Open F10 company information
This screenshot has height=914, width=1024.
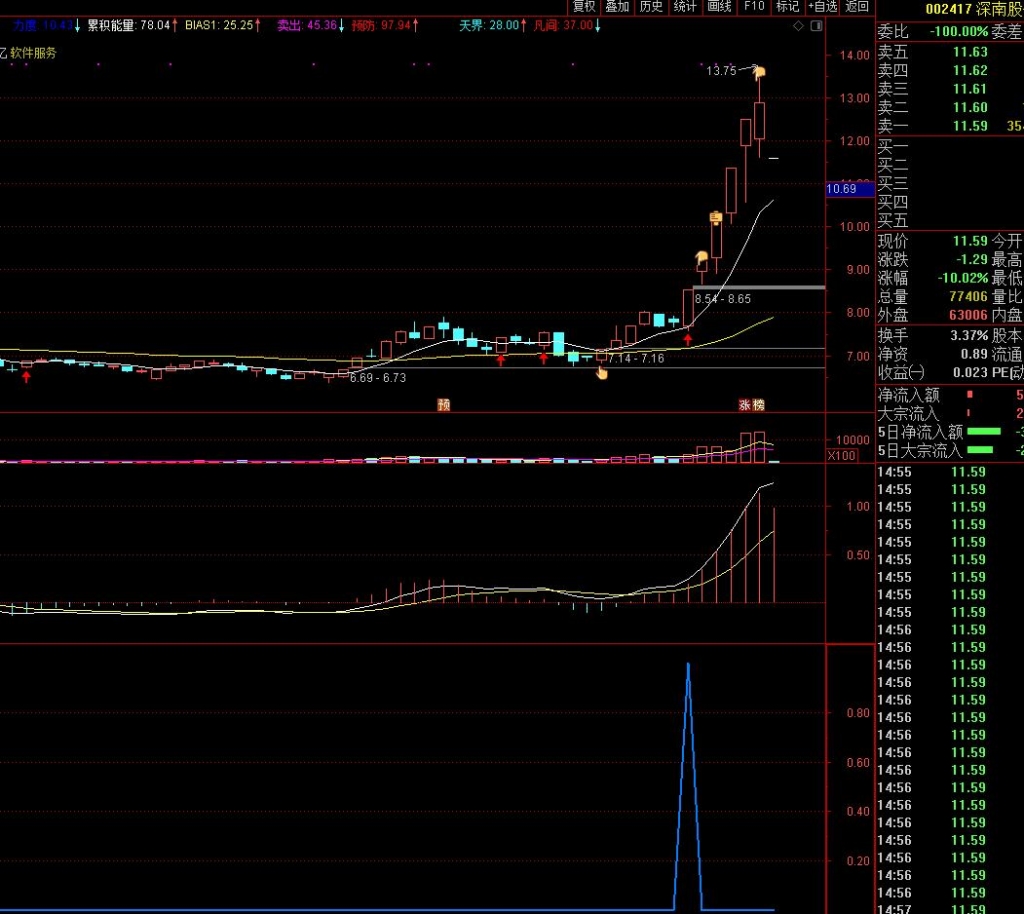(x=753, y=7)
